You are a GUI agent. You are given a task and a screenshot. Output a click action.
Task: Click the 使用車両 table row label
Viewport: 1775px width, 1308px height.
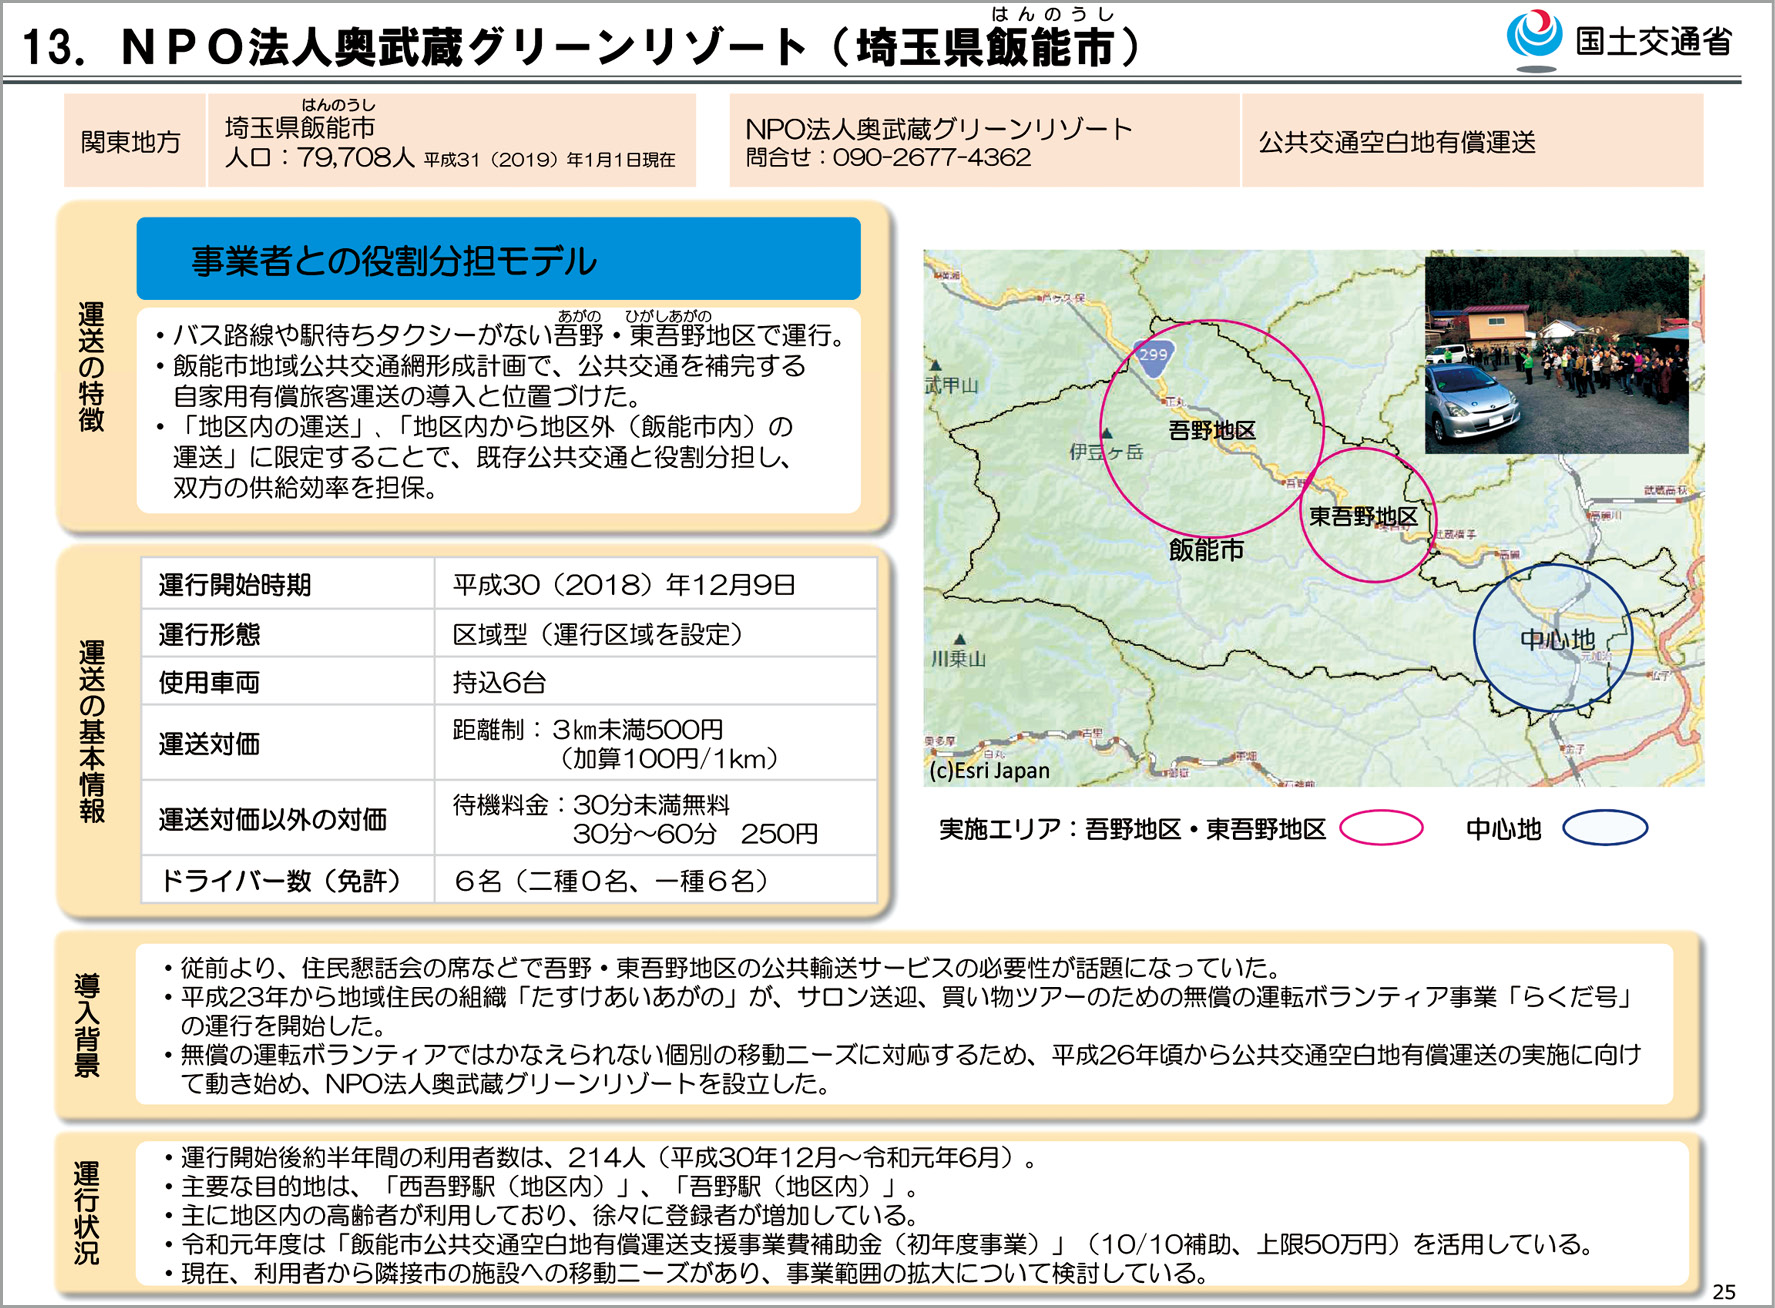(209, 682)
